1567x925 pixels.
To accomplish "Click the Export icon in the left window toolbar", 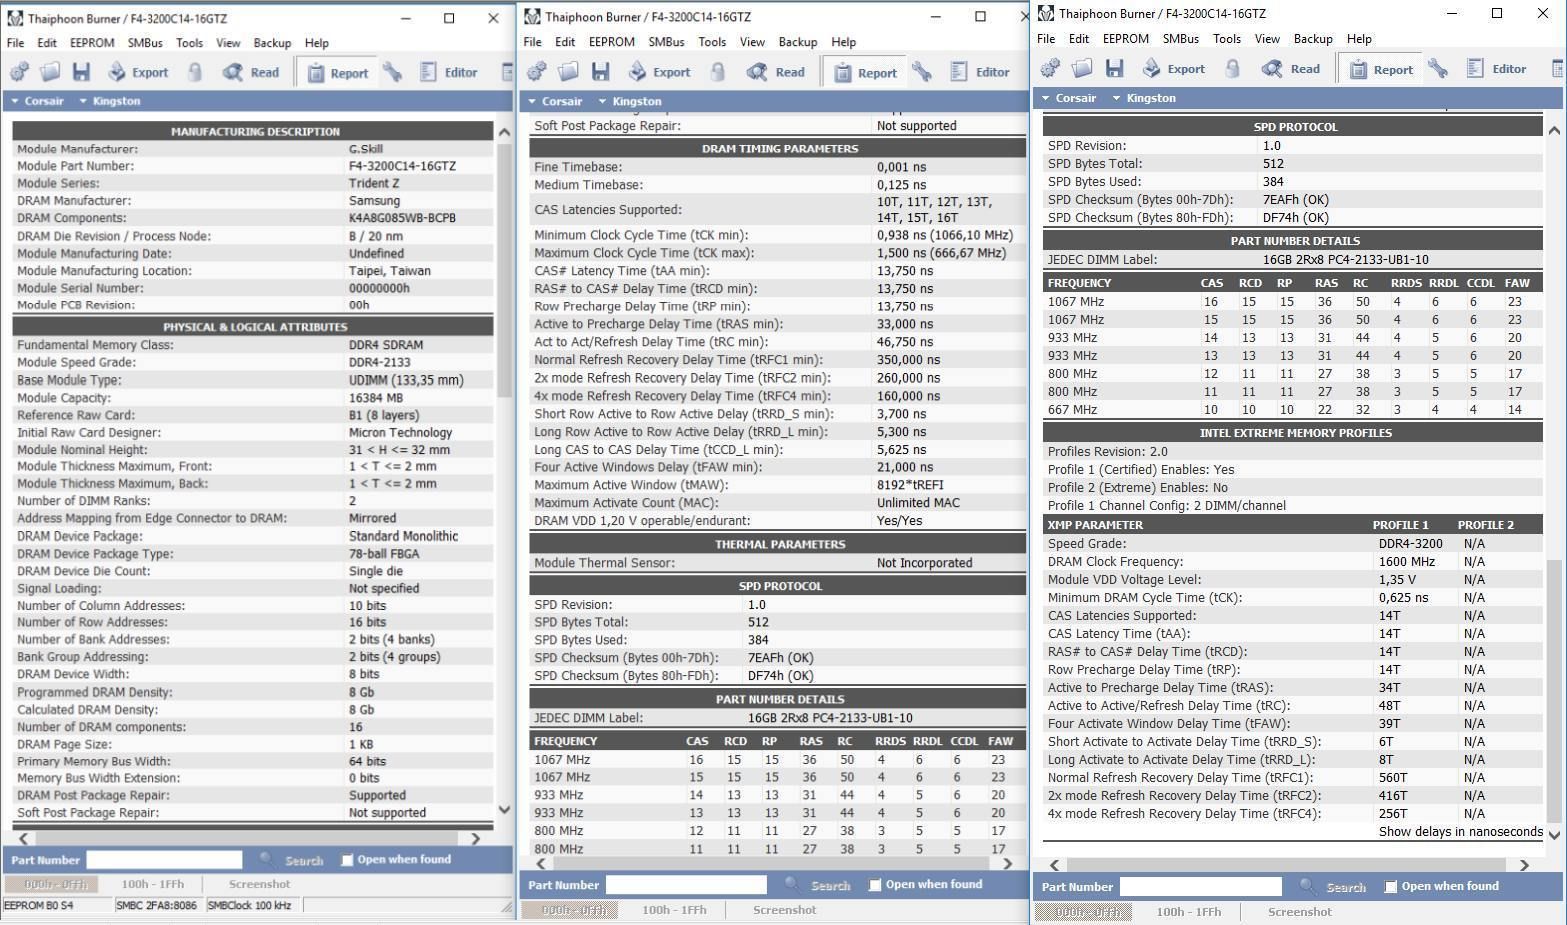I will coord(138,72).
